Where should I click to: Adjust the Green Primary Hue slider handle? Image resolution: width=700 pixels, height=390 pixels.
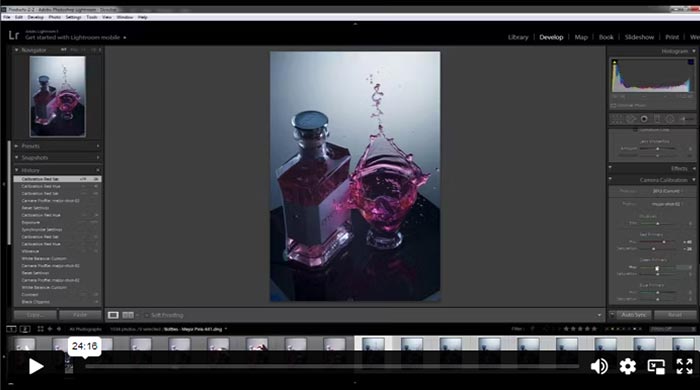[657, 268]
